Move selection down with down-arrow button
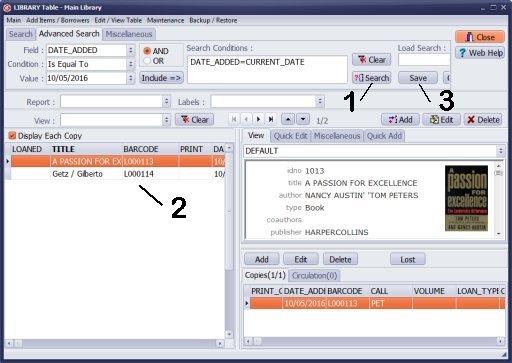The image size is (512, 363). pyautogui.click(x=303, y=119)
